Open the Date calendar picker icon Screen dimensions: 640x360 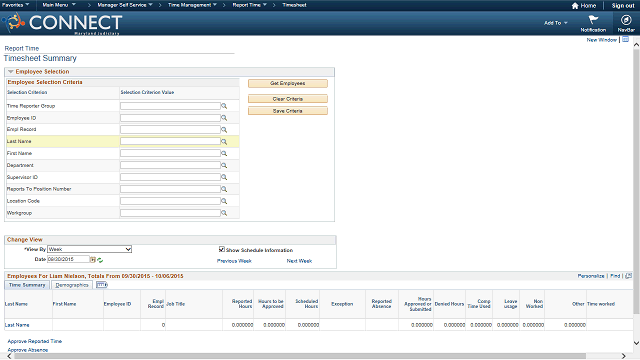pyautogui.click(x=93, y=260)
